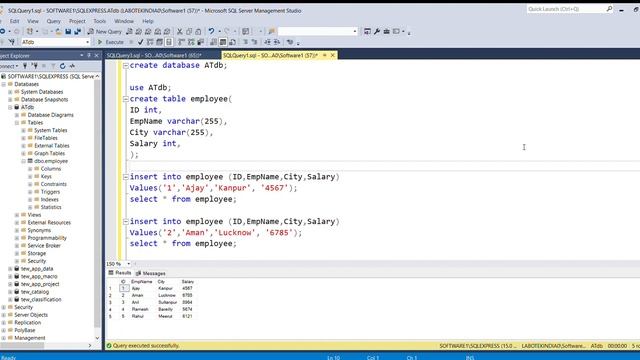Open the Window menu
The height and width of the screenshot is (360, 640).
pos(124,21)
